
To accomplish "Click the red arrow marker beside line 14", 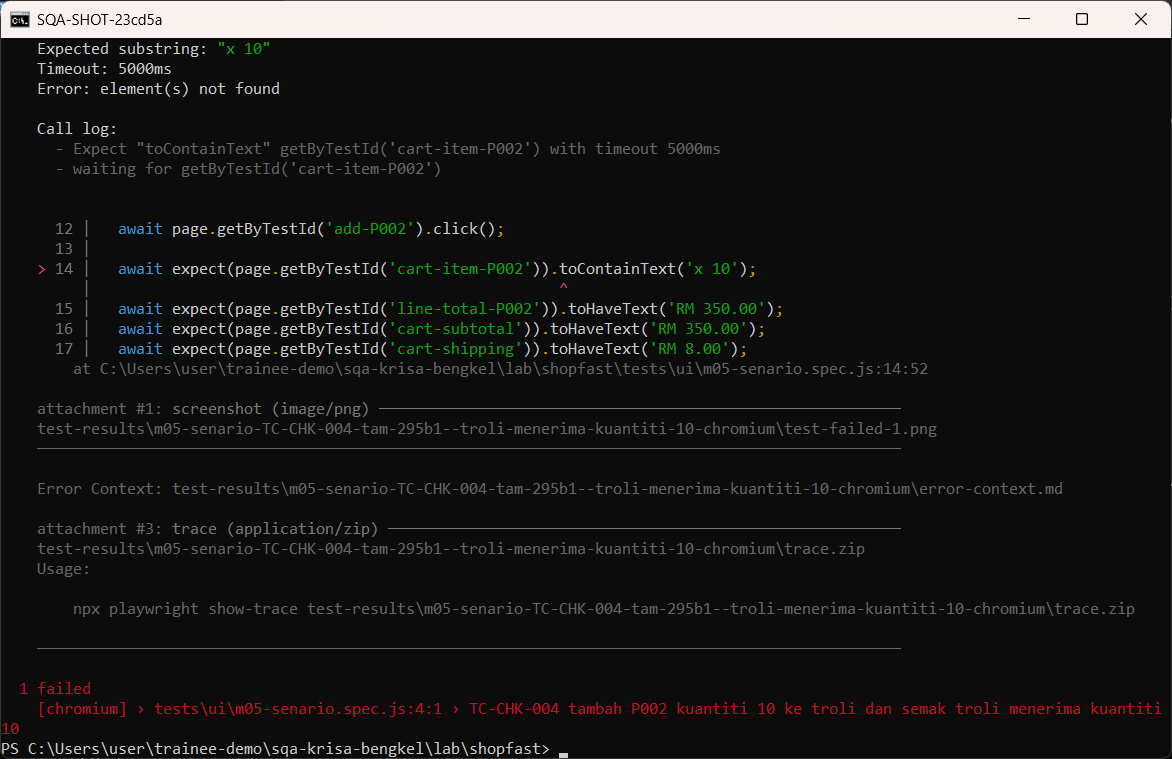I will [x=42, y=269].
